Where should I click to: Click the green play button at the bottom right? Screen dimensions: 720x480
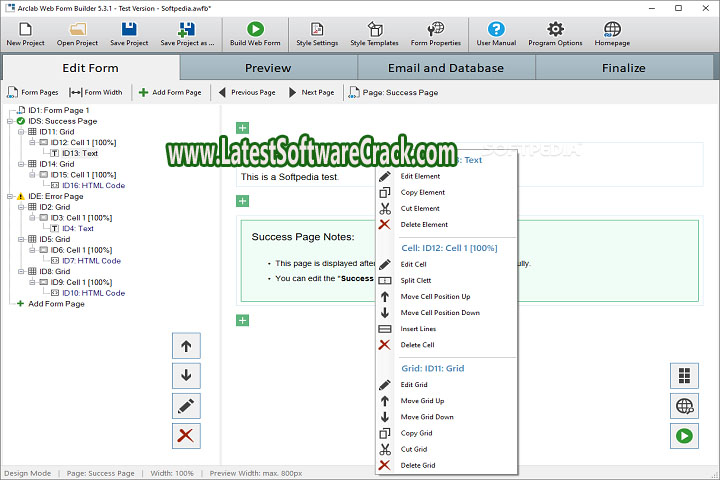click(x=684, y=435)
